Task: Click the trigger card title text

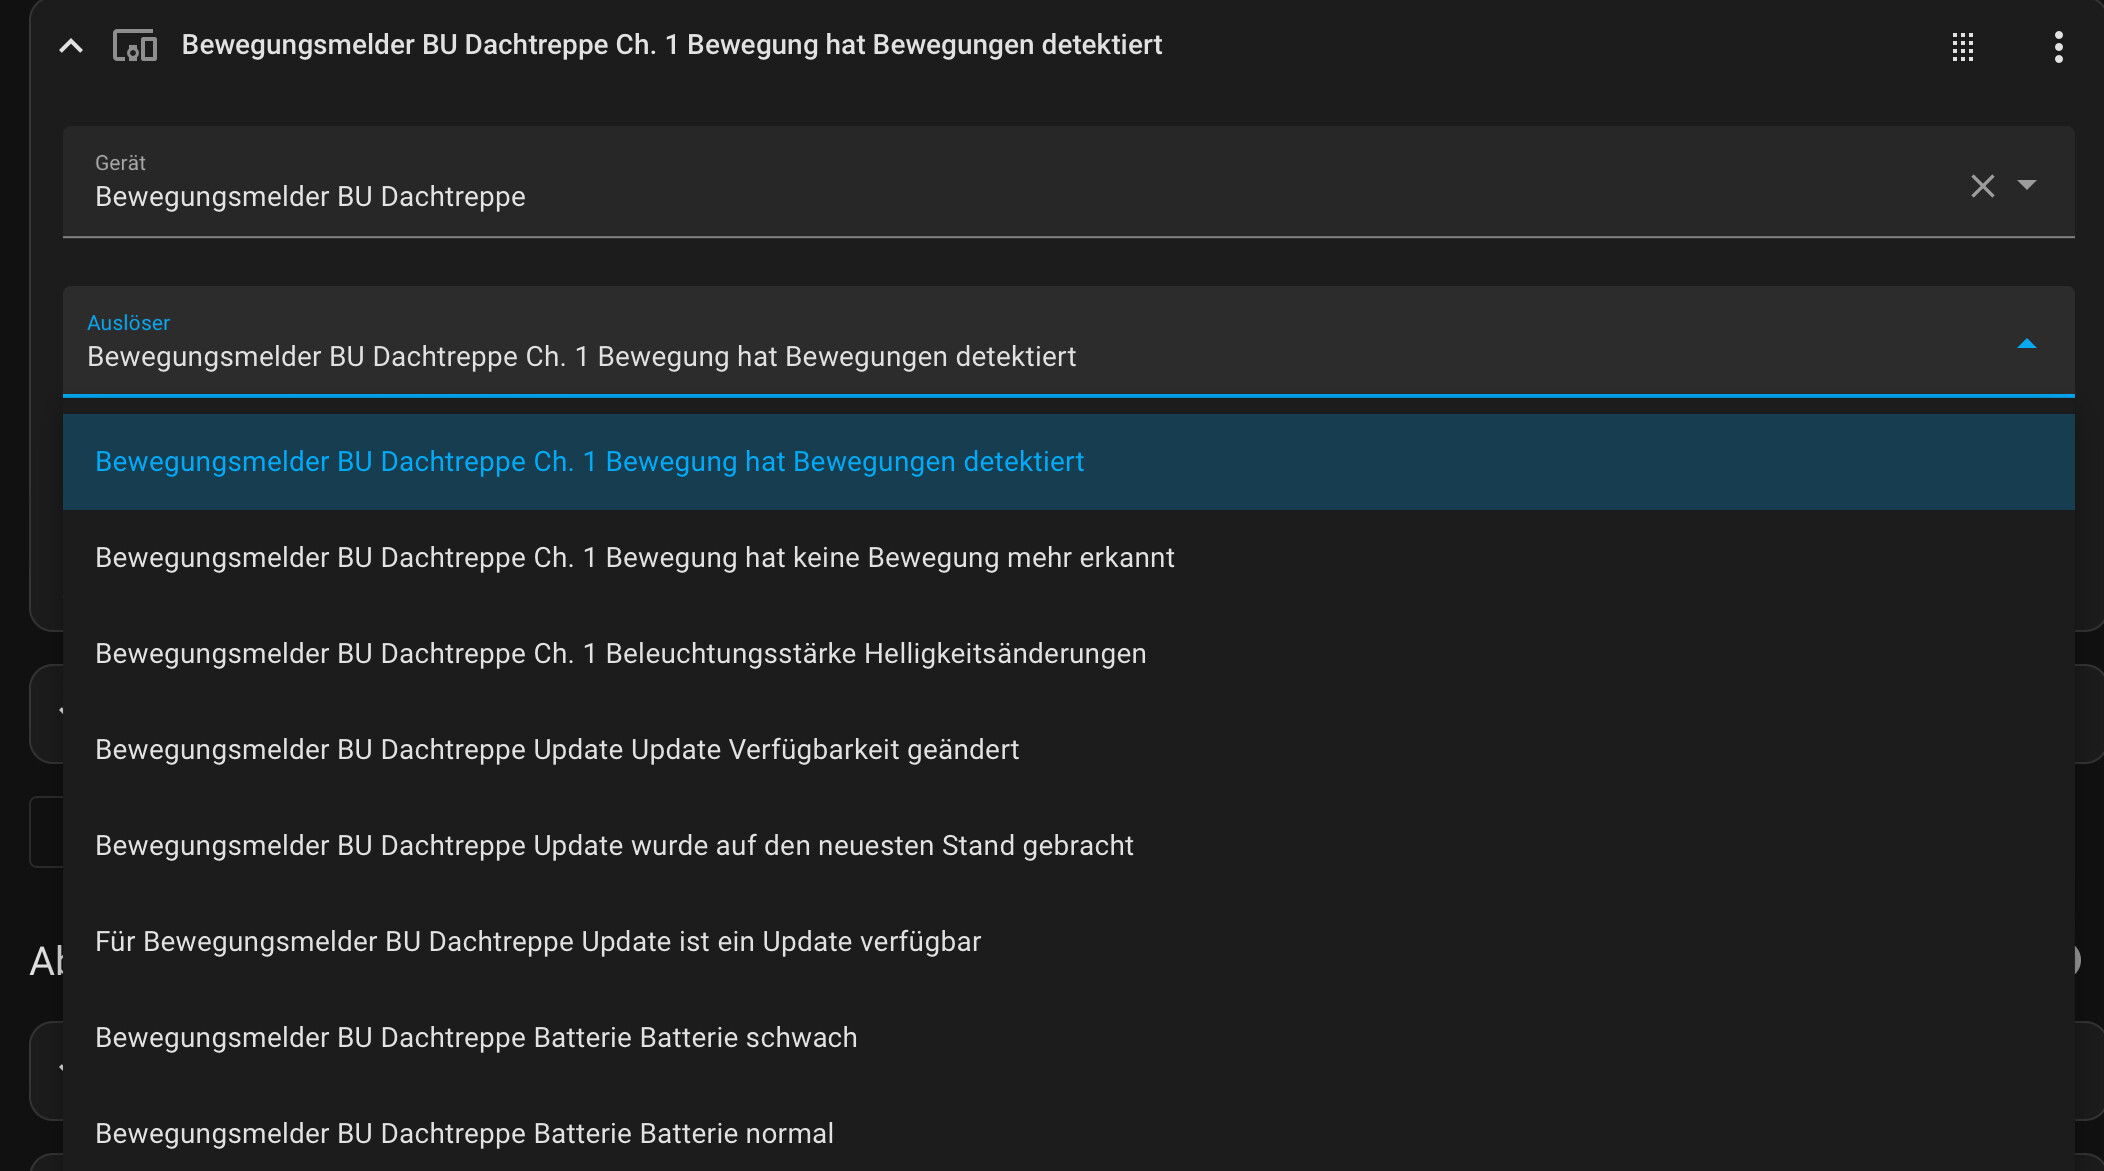Action: click(671, 45)
